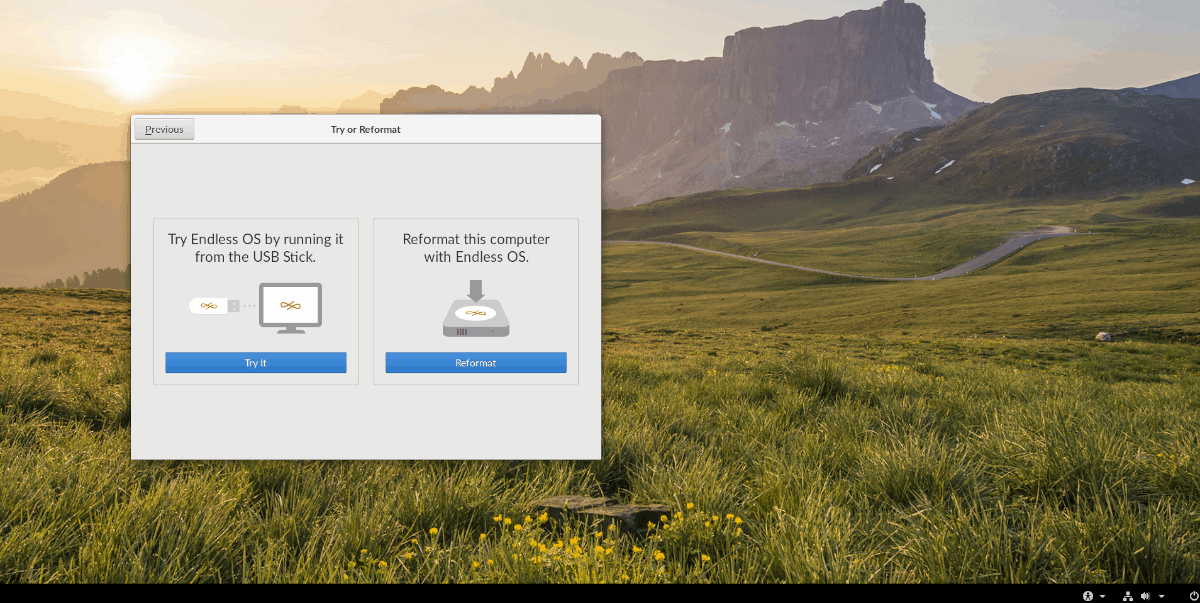Select the 'Try Endless OS' description text

256,248
